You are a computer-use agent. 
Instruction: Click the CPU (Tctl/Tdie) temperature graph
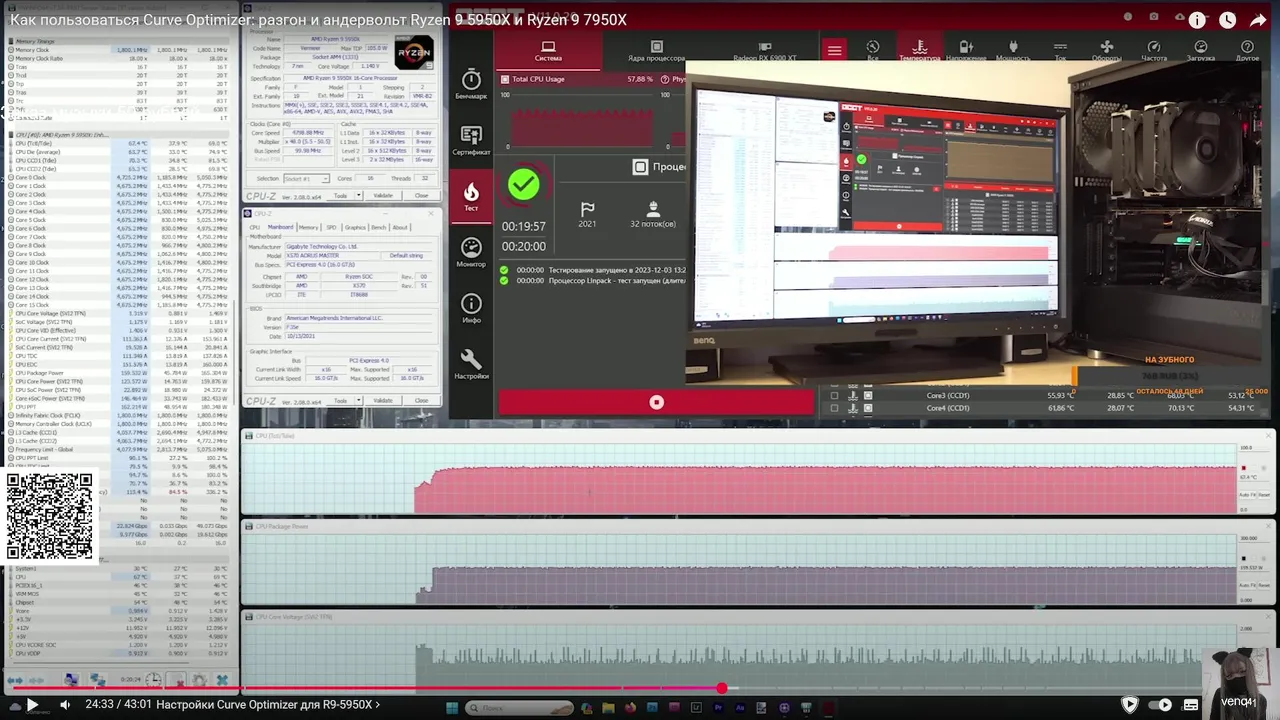coord(740,478)
